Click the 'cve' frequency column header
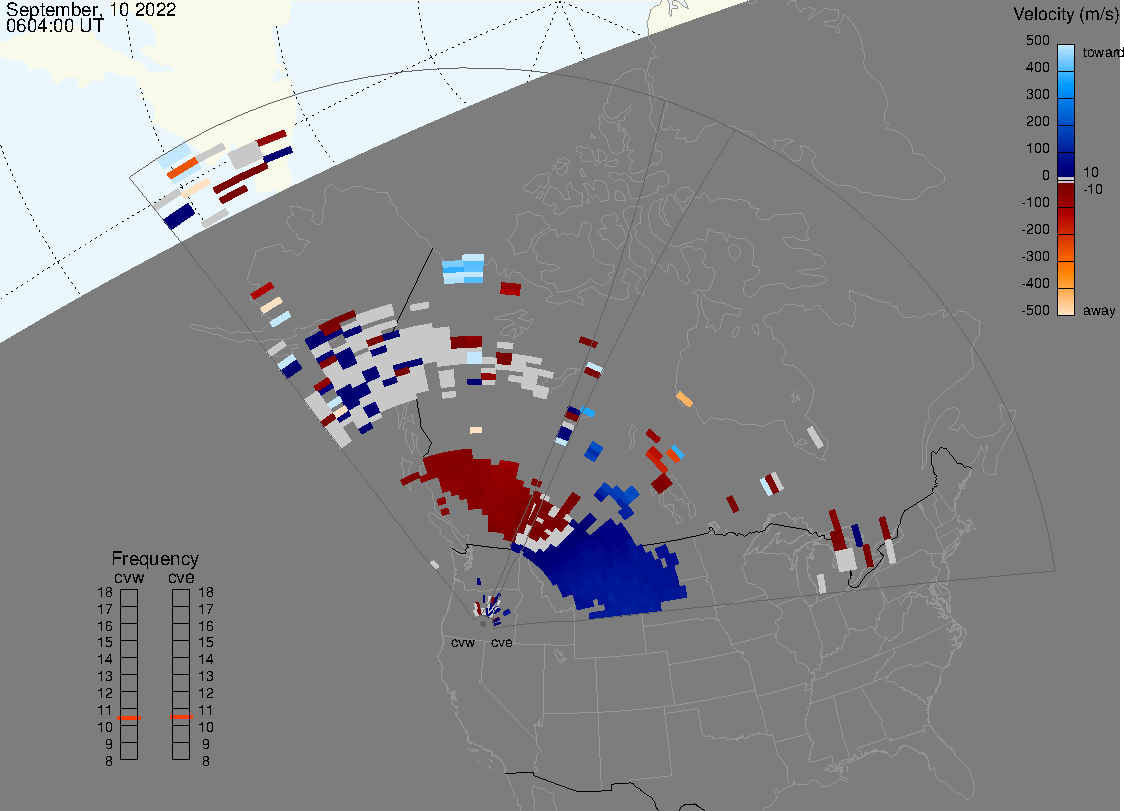This screenshot has width=1124, height=811. click(181, 577)
